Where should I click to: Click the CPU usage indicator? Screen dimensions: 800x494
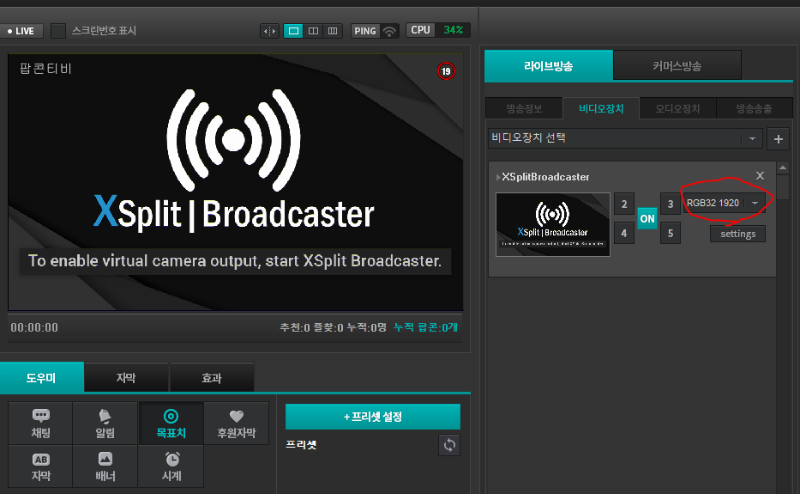click(x=438, y=30)
